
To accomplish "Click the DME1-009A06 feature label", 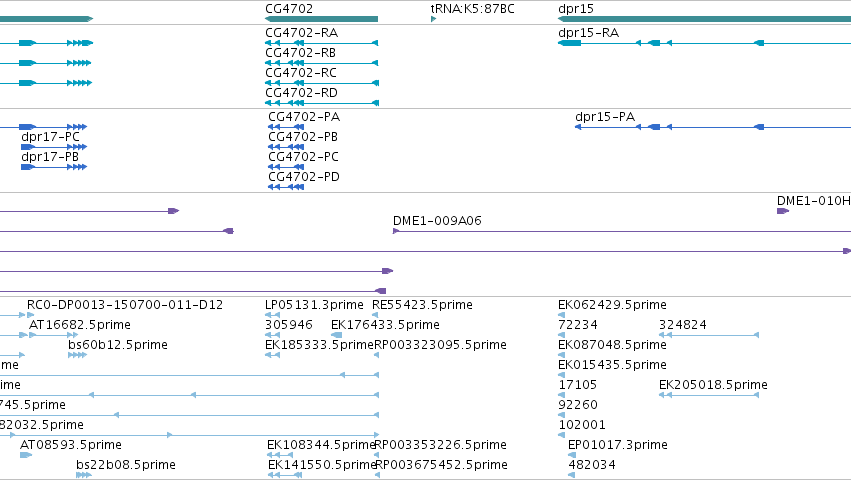I will click(437, 220).
